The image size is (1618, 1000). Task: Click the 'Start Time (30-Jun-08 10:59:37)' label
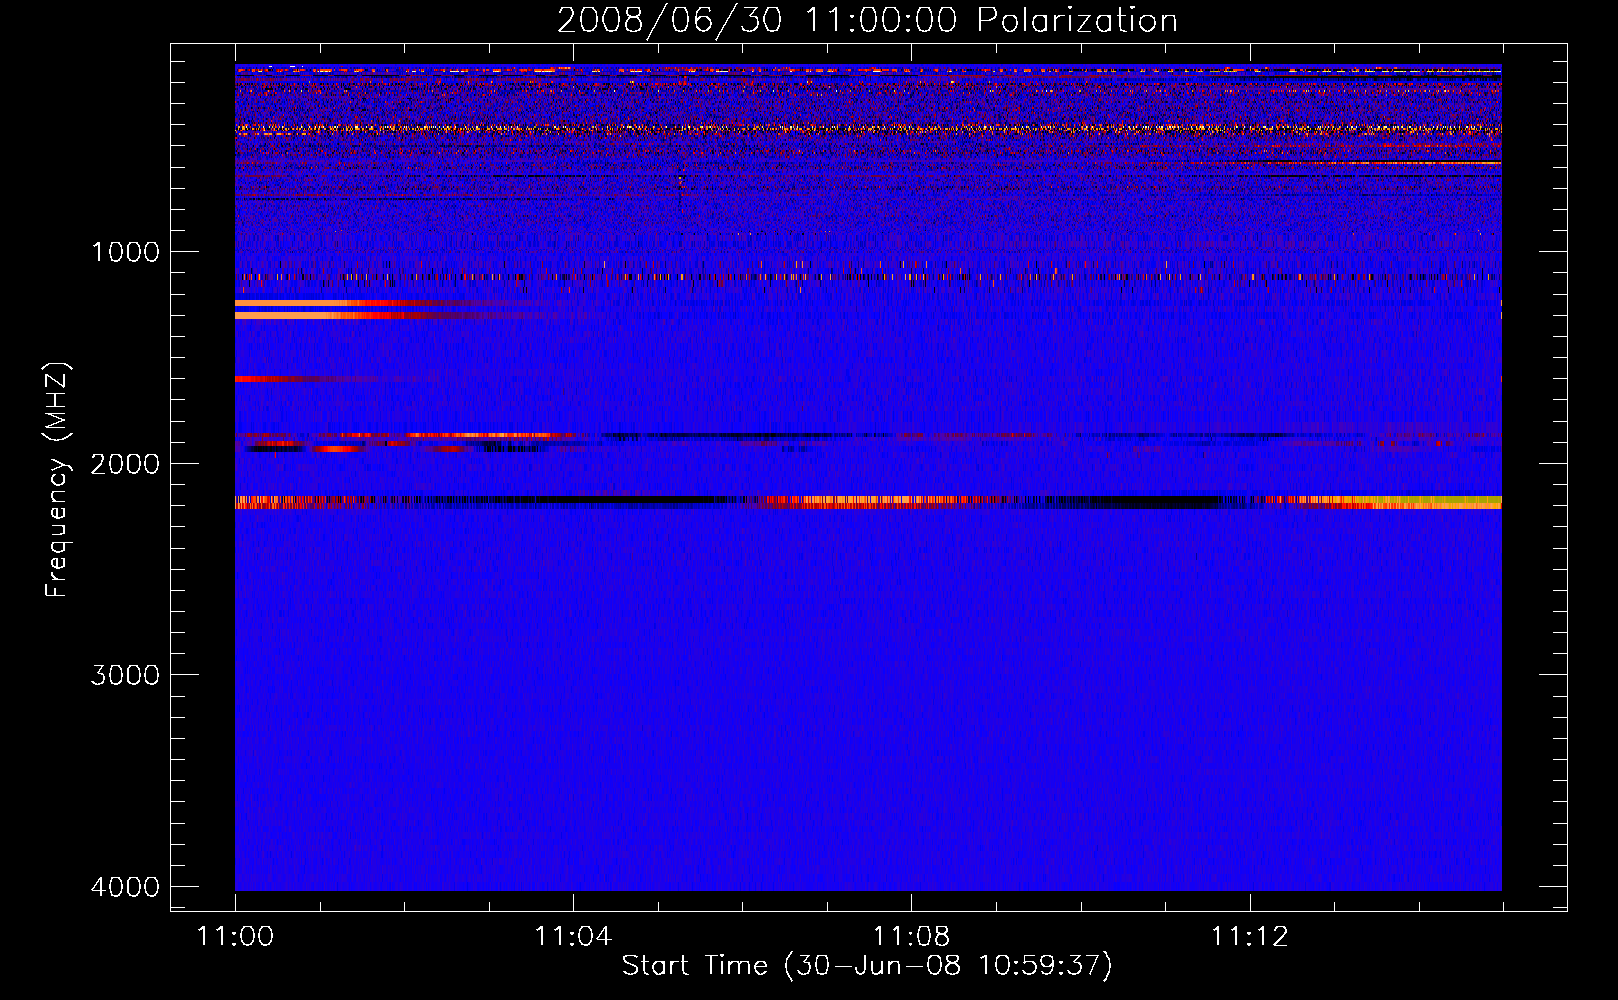tap(867, 966)
